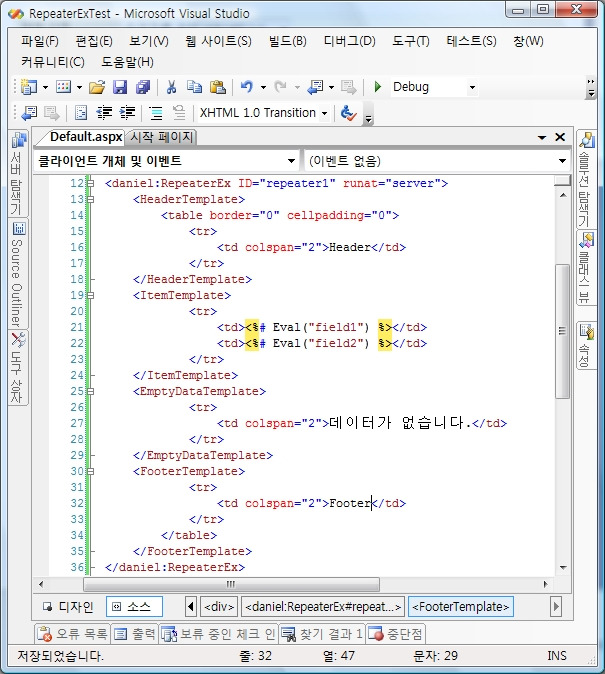The width and height of the screenshot is (605, 674).
Task: Select the Default.aspx document tab
Action: (x=85, y=137)
